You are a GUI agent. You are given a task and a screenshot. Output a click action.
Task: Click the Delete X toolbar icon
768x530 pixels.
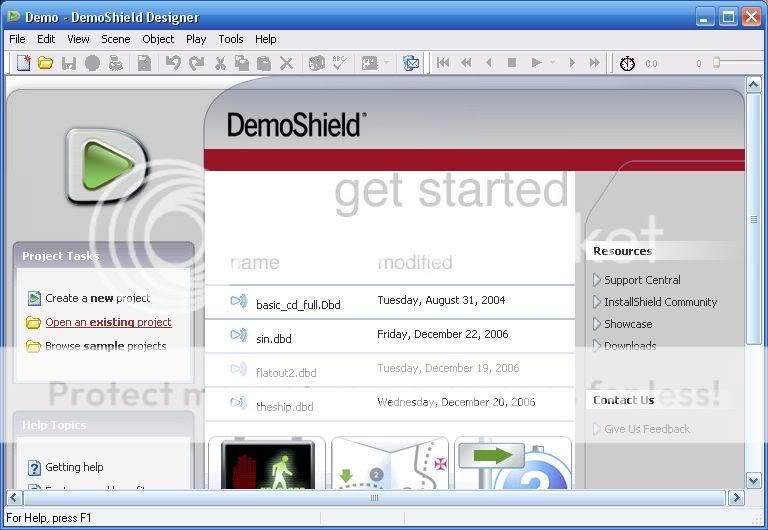(x=287, y=63)
